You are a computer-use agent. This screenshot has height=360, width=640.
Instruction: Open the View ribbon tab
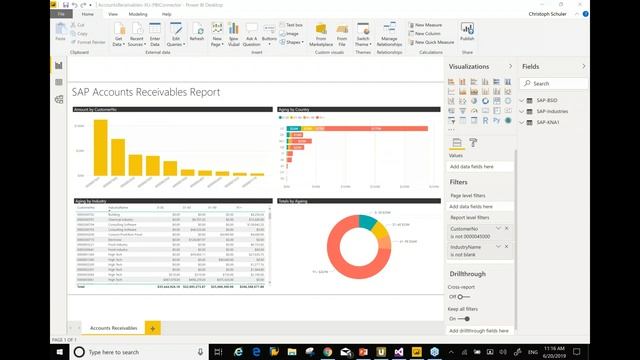113,14
